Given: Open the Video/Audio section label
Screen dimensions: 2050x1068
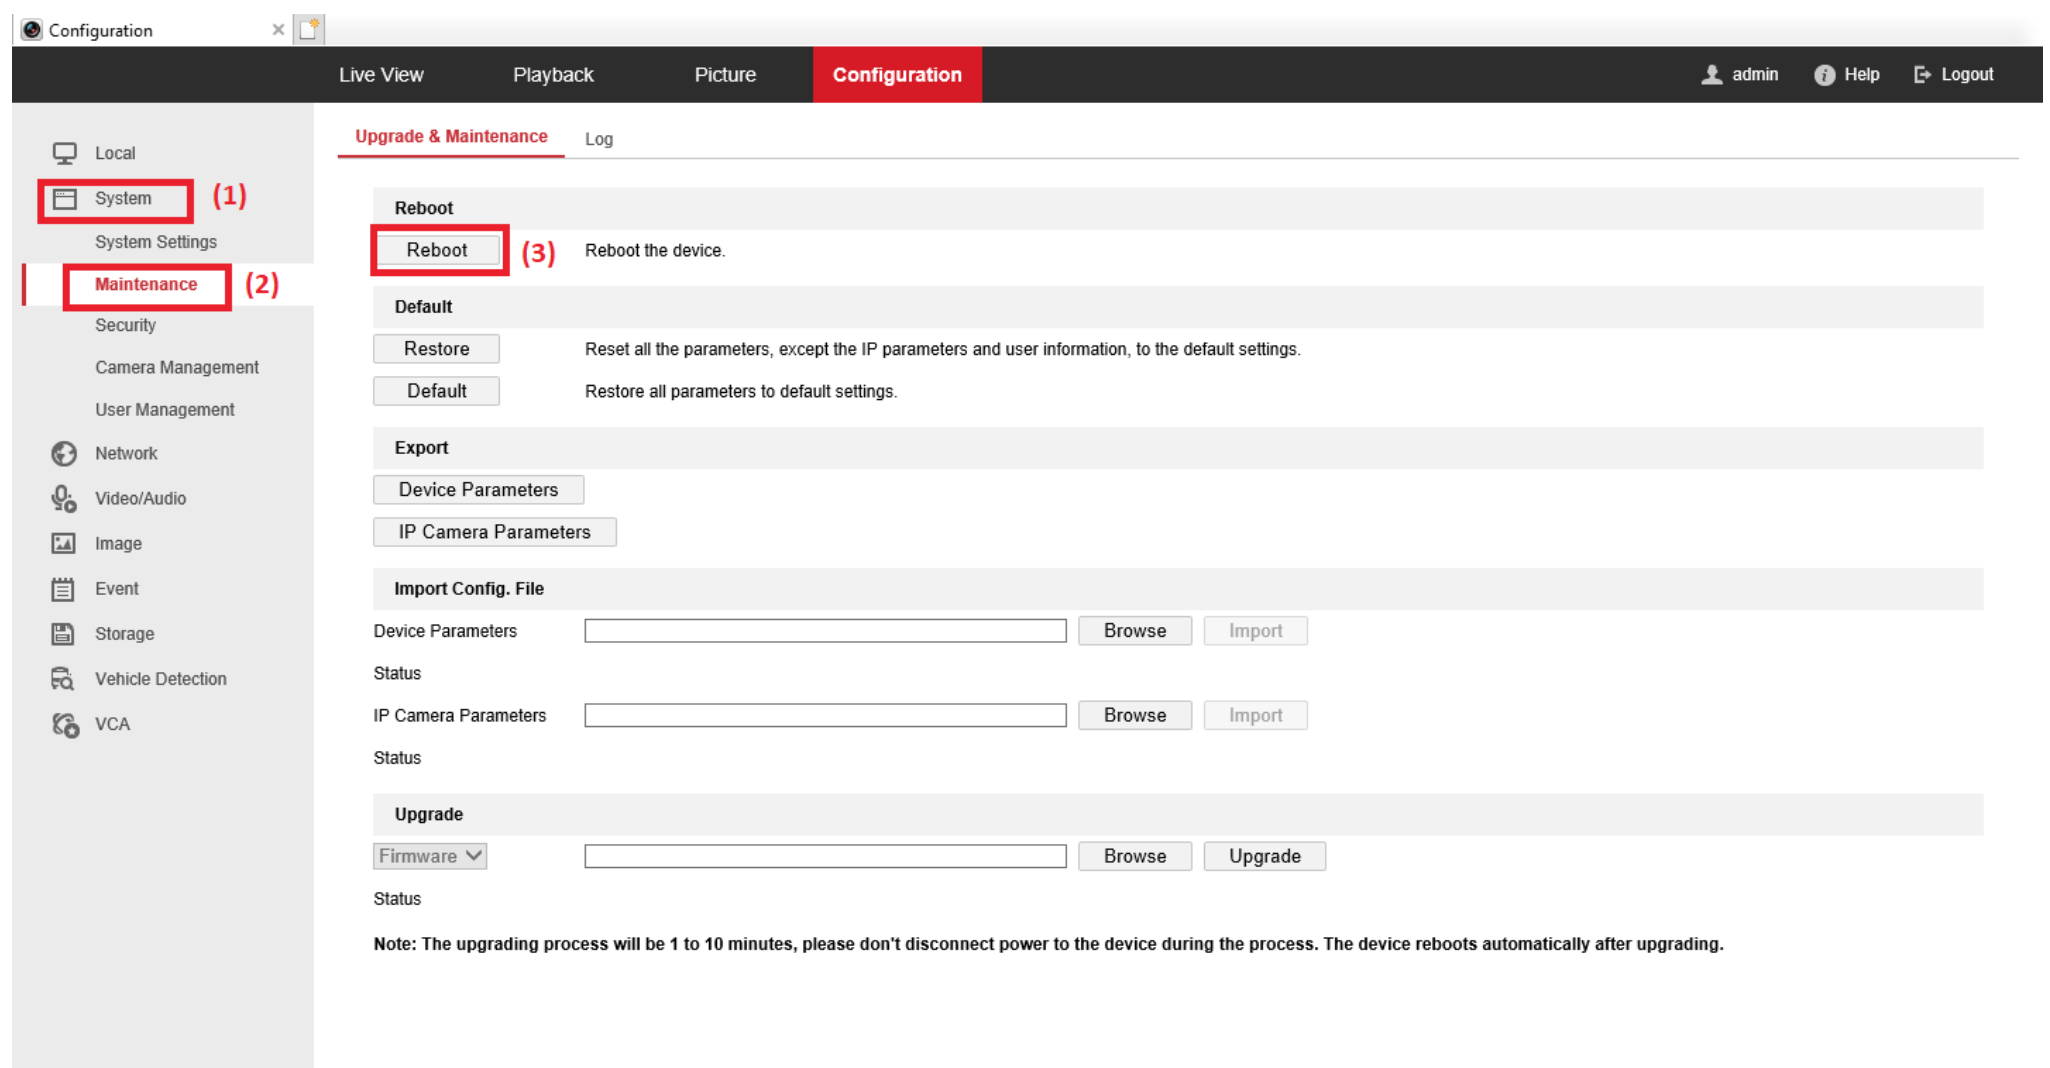Looking at the screenshot, I should coord(140,498).
